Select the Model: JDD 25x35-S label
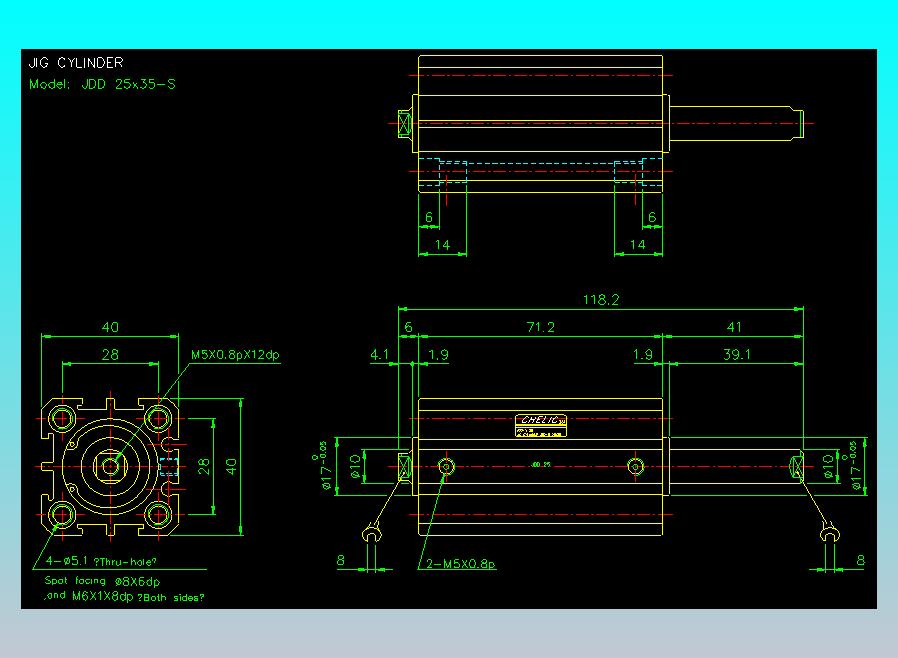Screen dimensions: 898x658 (x=103, y=84)
